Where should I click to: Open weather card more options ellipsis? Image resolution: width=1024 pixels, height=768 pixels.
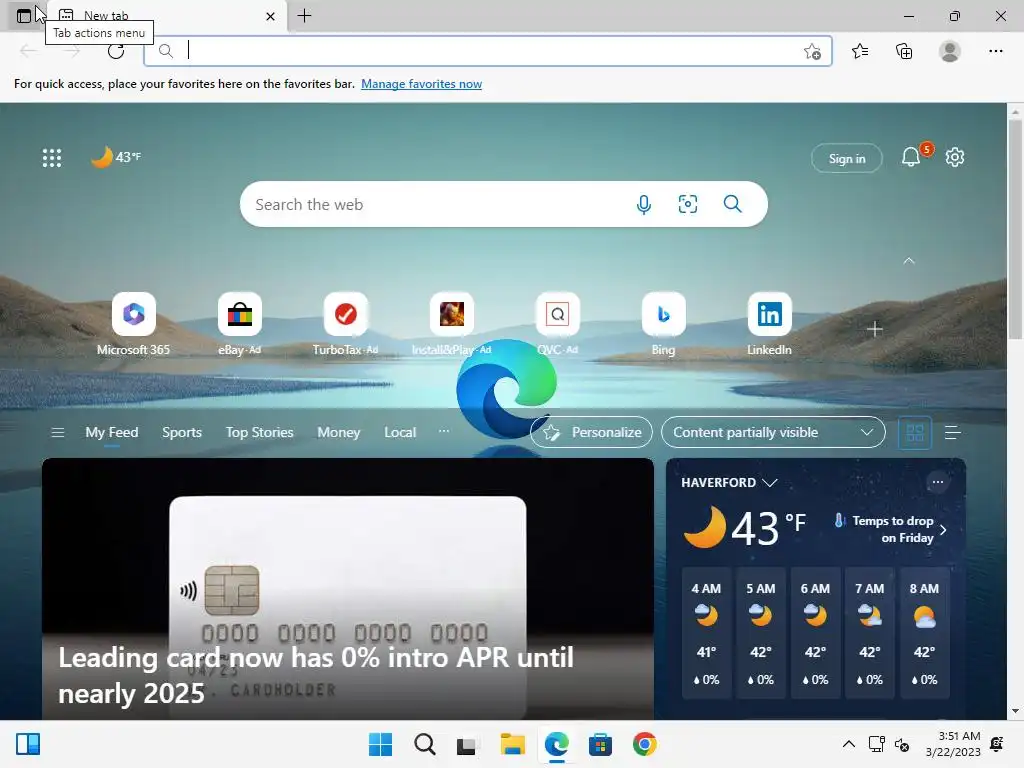[938, 482]
